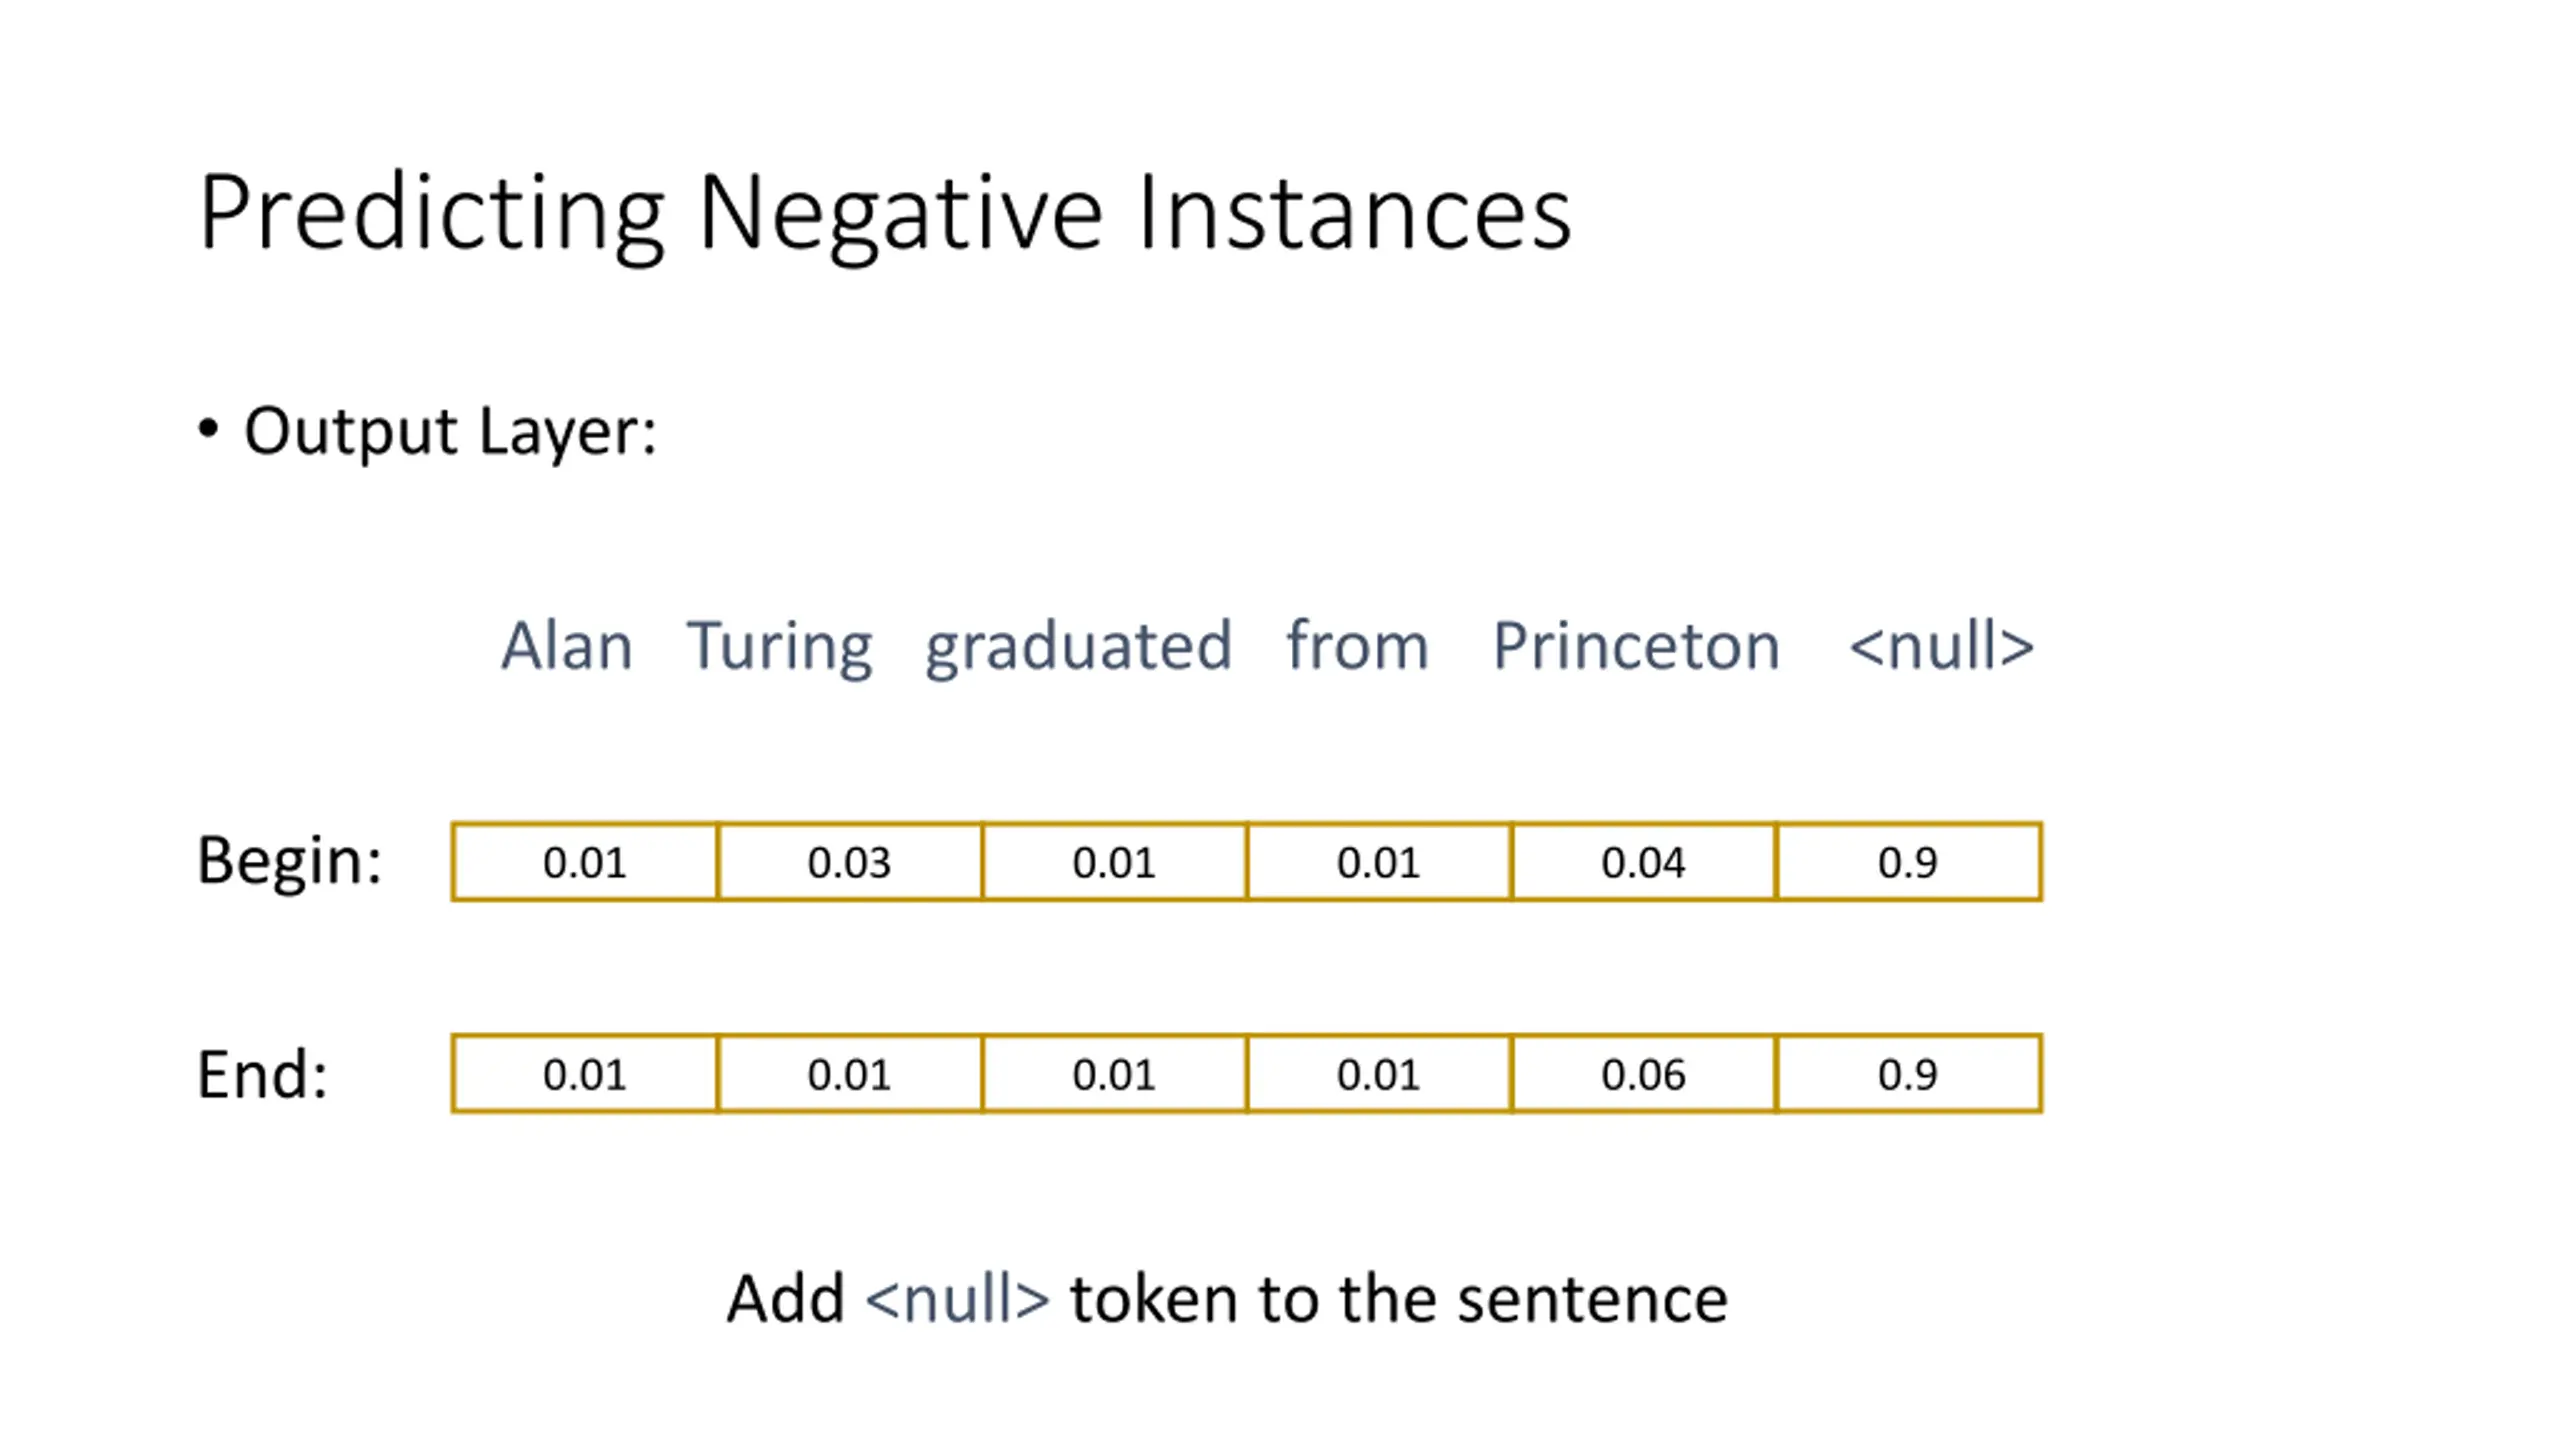This screenshot has height=1440, width=2560.
Task: Click the word Princeton
Action: (1636, 646)
